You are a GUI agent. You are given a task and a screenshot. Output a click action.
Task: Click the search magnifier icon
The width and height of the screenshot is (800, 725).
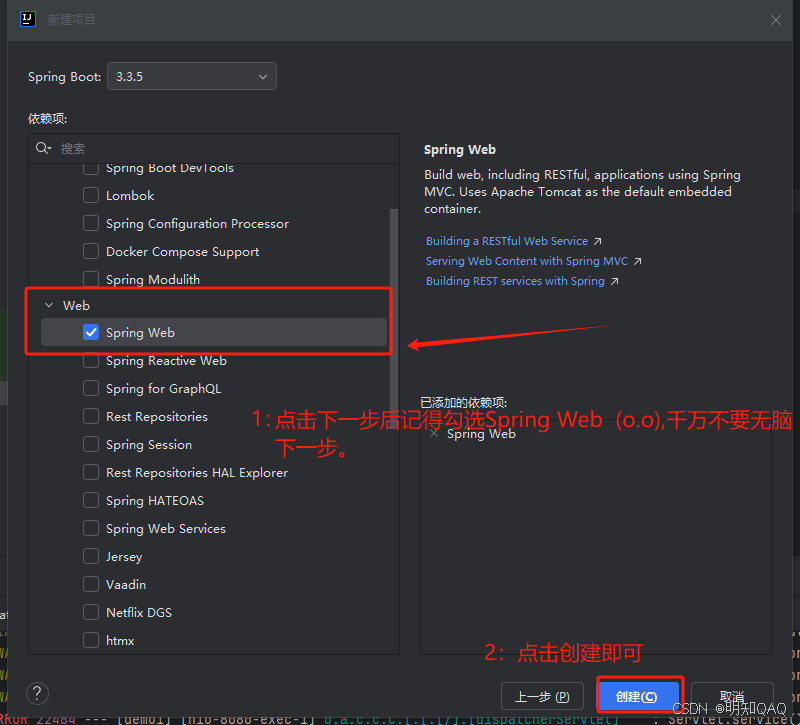[x=43, y=148]
